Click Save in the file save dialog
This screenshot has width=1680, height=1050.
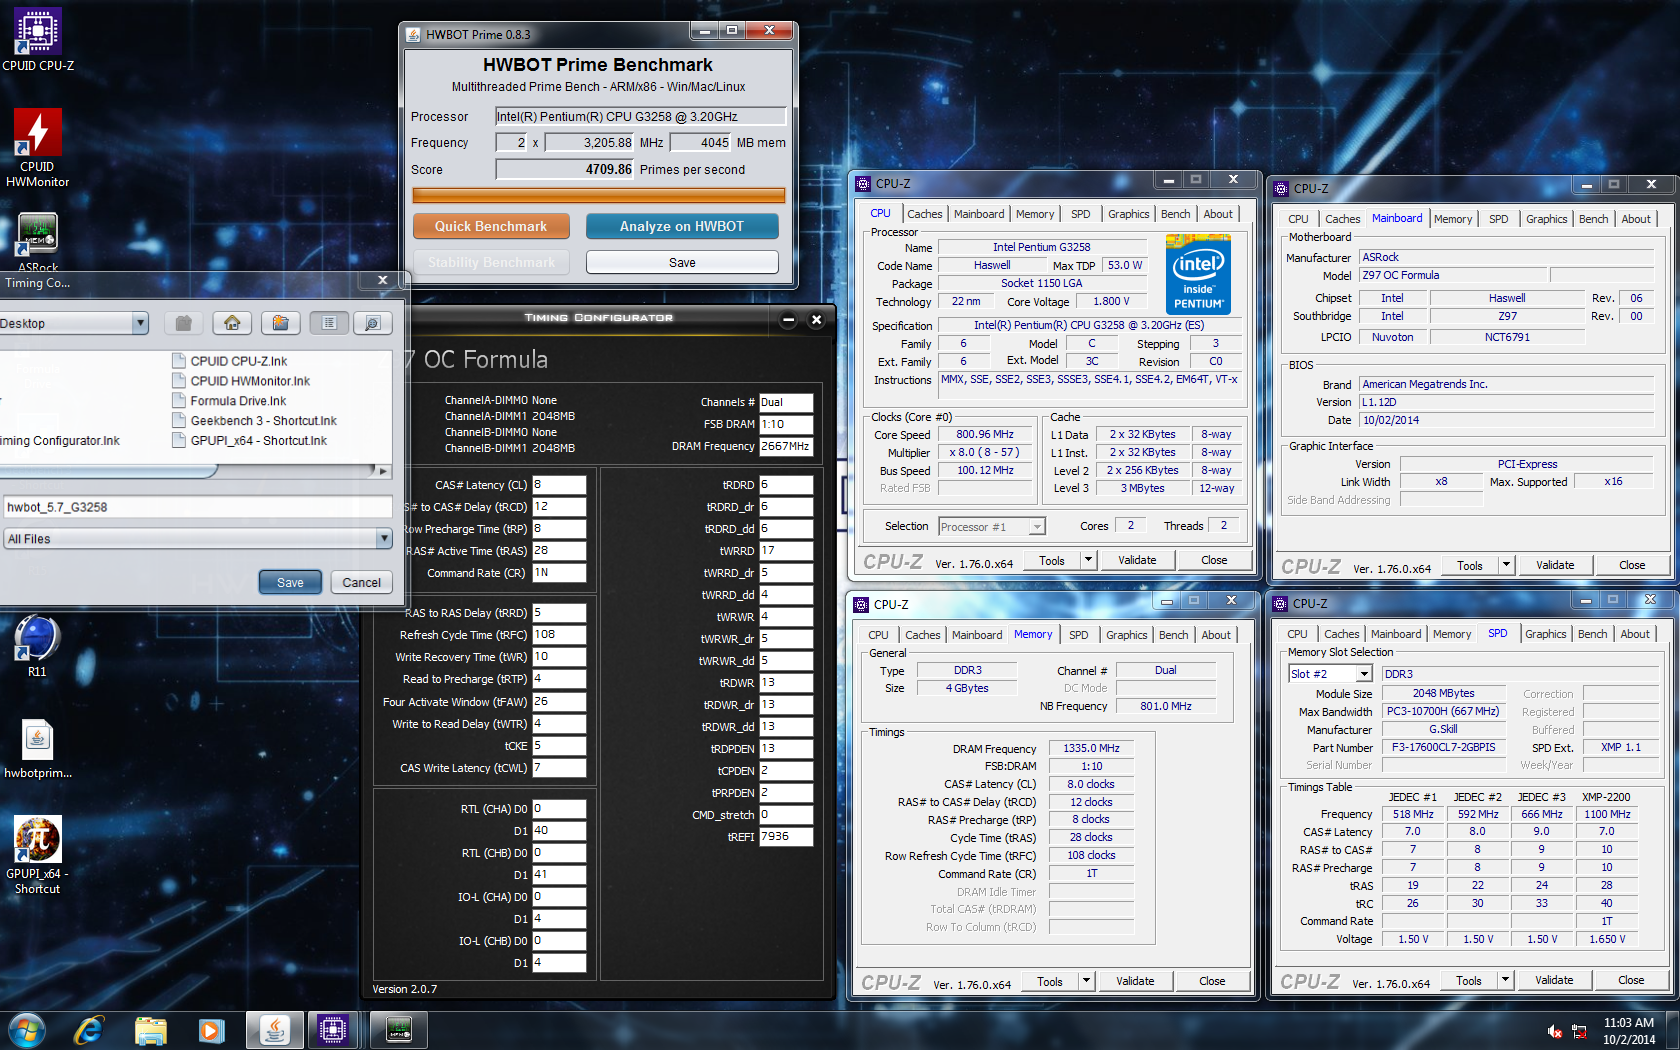290,582
